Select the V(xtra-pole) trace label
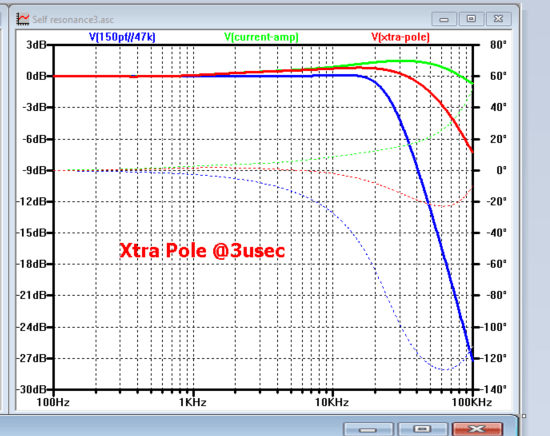 (401, 37)
